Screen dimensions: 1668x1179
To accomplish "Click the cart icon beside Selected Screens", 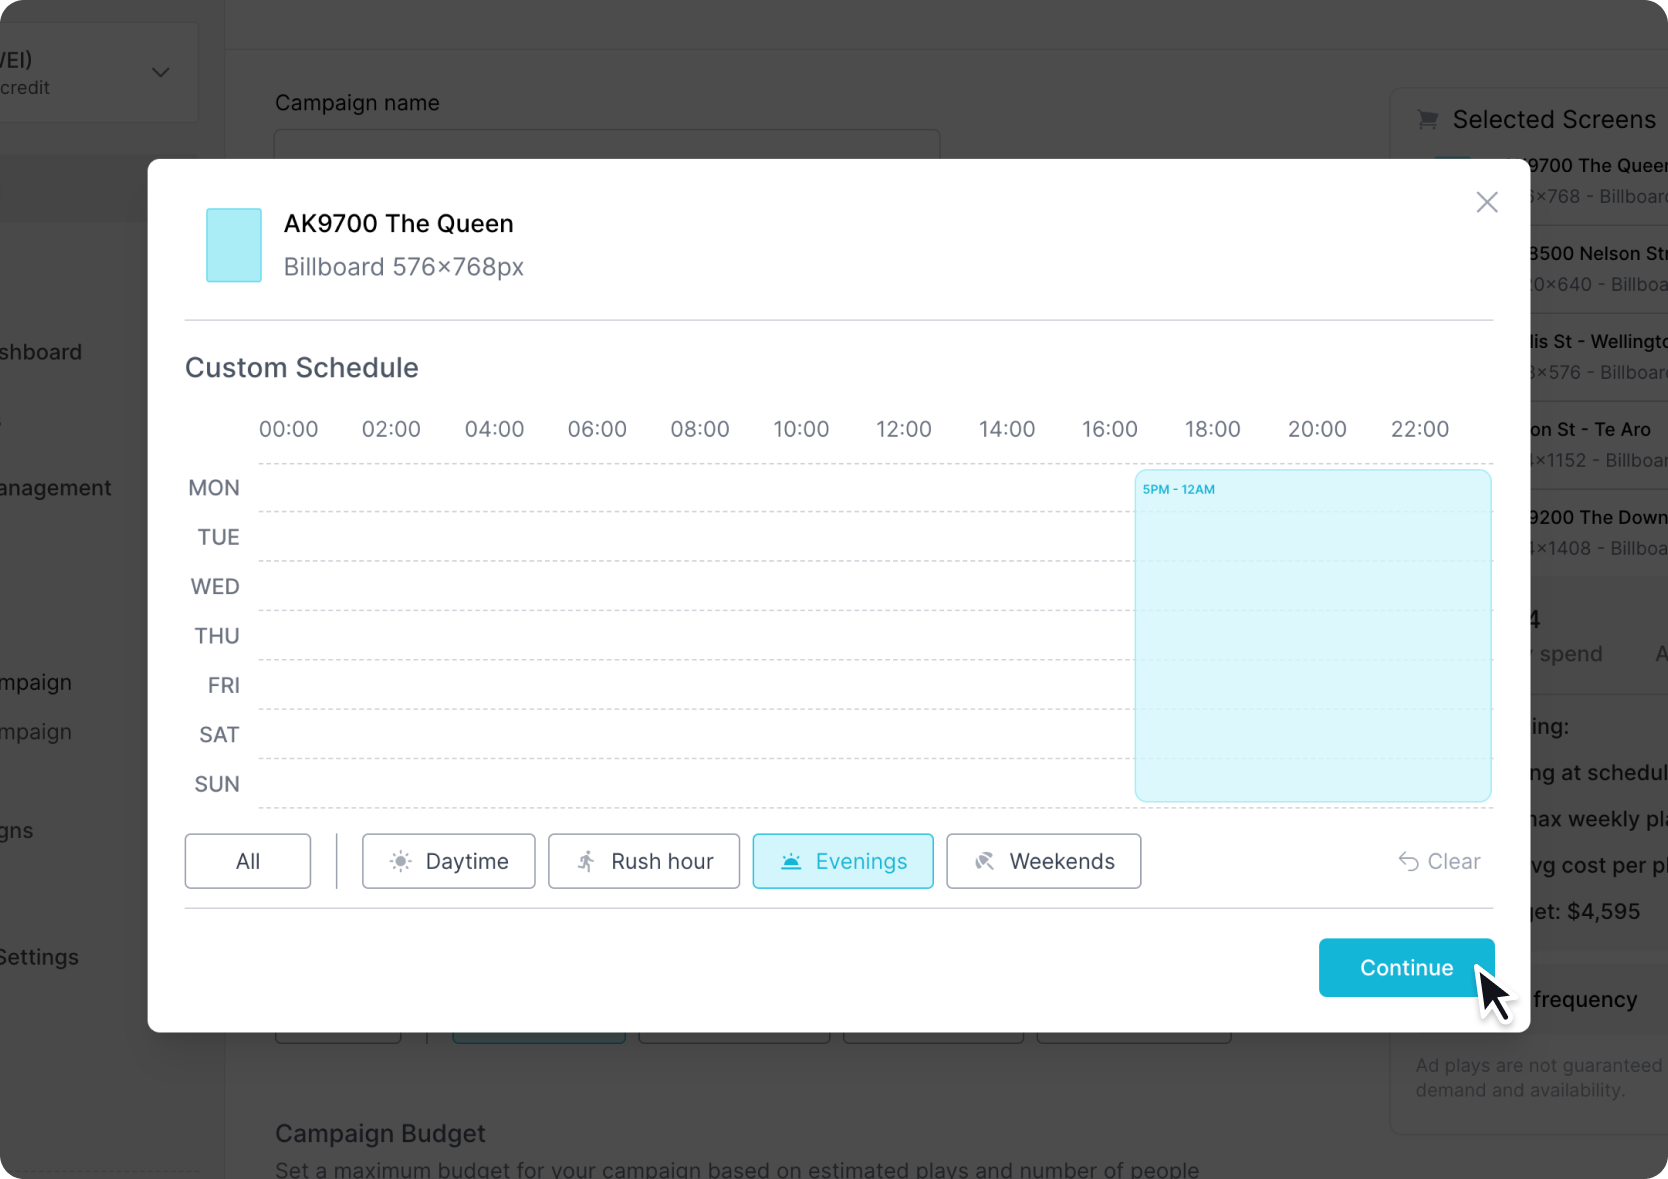I will [x=1428, y=120].
